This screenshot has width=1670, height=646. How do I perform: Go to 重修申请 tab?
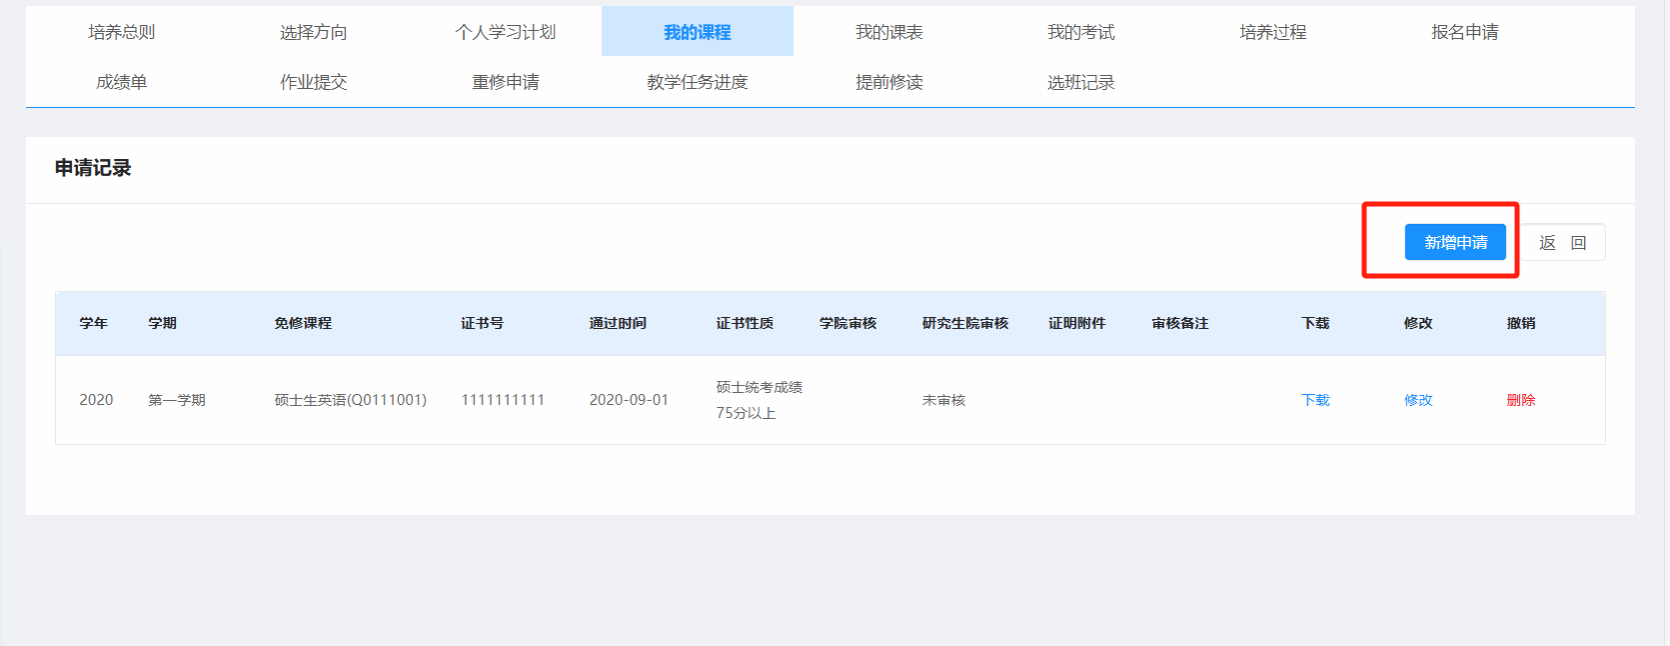[x=505, y=82]
